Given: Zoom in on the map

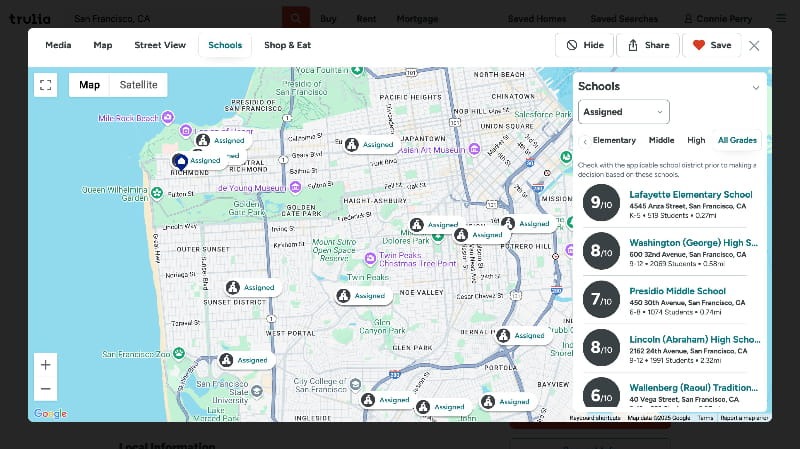Looking at the screenshot, I should click(46, 364).
